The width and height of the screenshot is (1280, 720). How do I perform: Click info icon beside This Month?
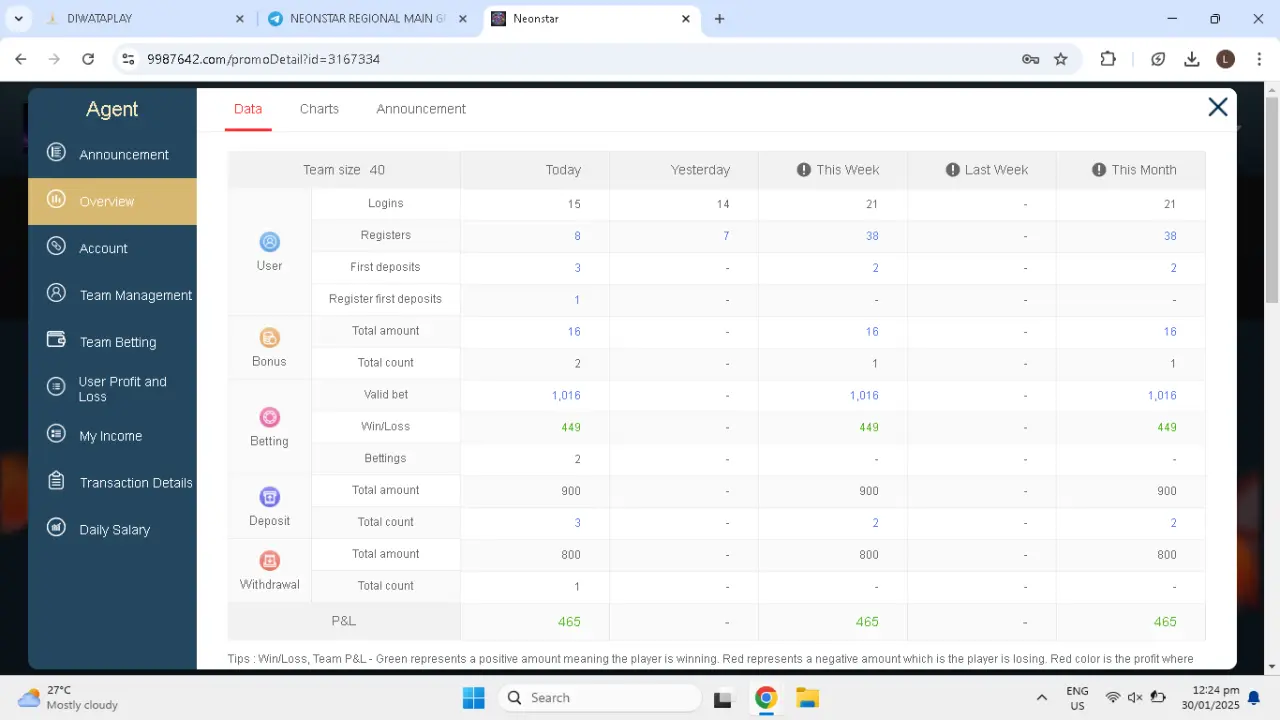[x=1099, y=170]
